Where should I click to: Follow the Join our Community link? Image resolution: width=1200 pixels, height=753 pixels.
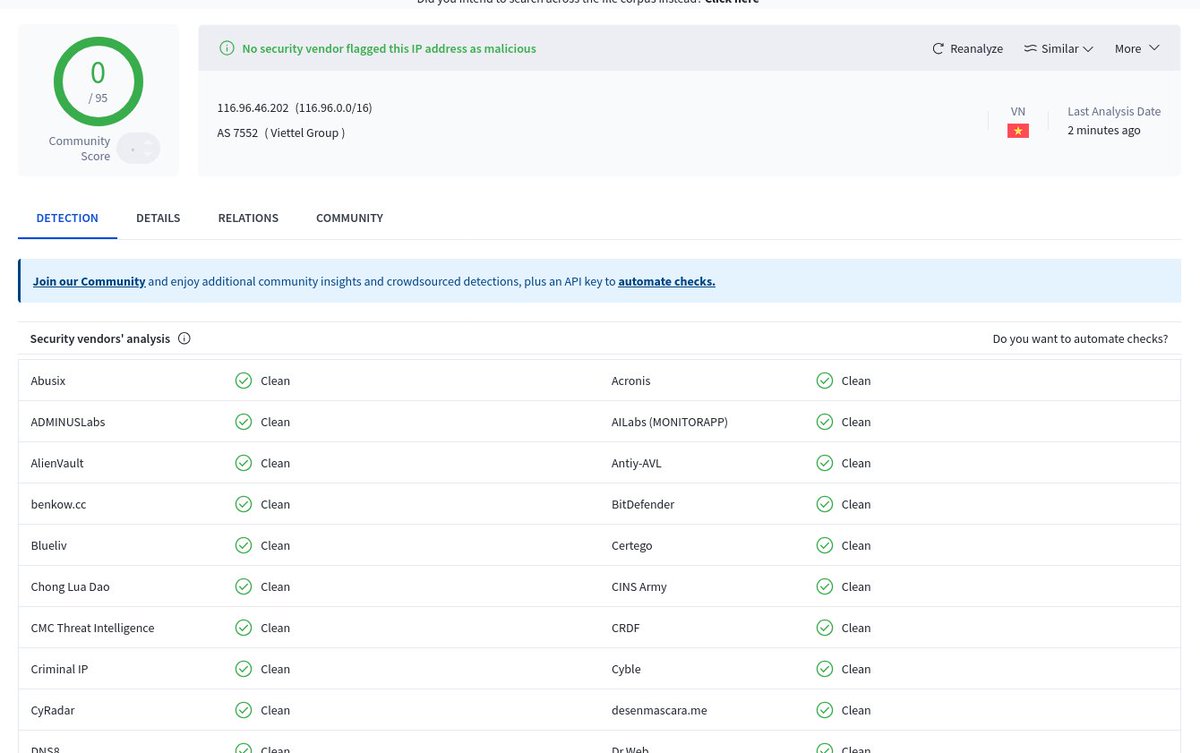[89, 282]
